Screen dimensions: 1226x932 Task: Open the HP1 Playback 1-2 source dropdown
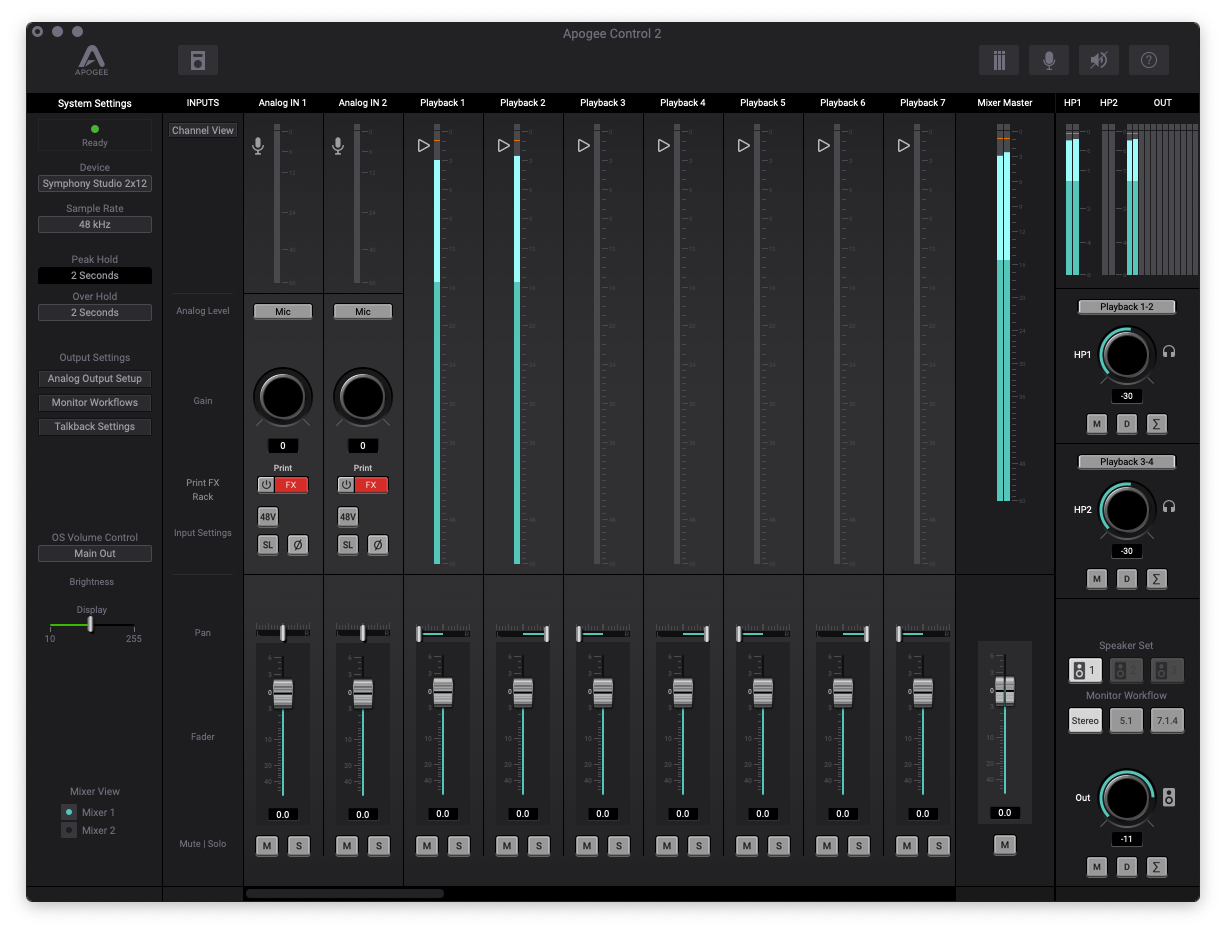tap(1126, 307)
